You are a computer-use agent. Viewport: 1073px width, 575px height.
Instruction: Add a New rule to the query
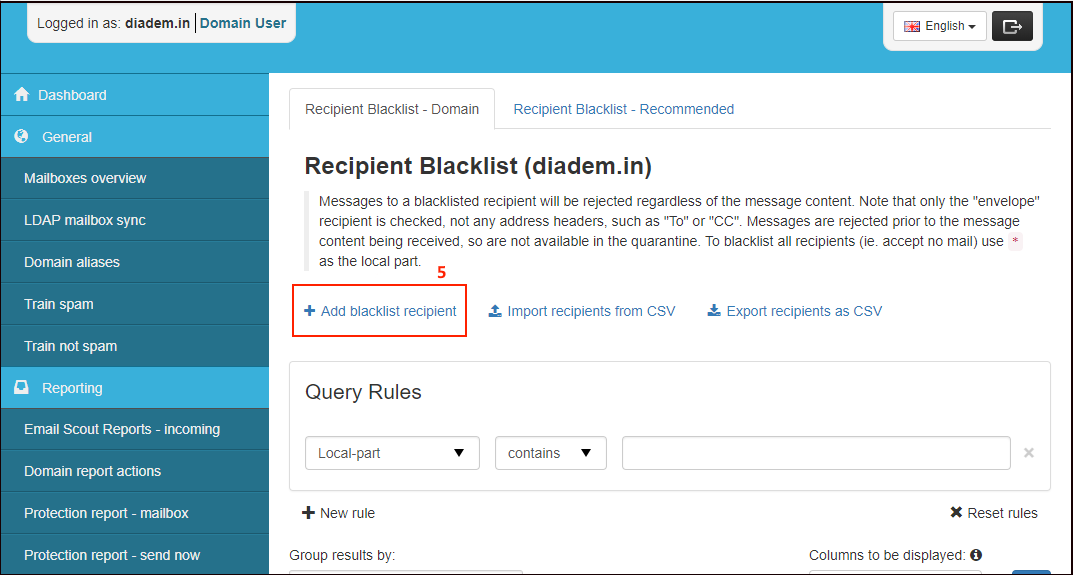point(338,513)
